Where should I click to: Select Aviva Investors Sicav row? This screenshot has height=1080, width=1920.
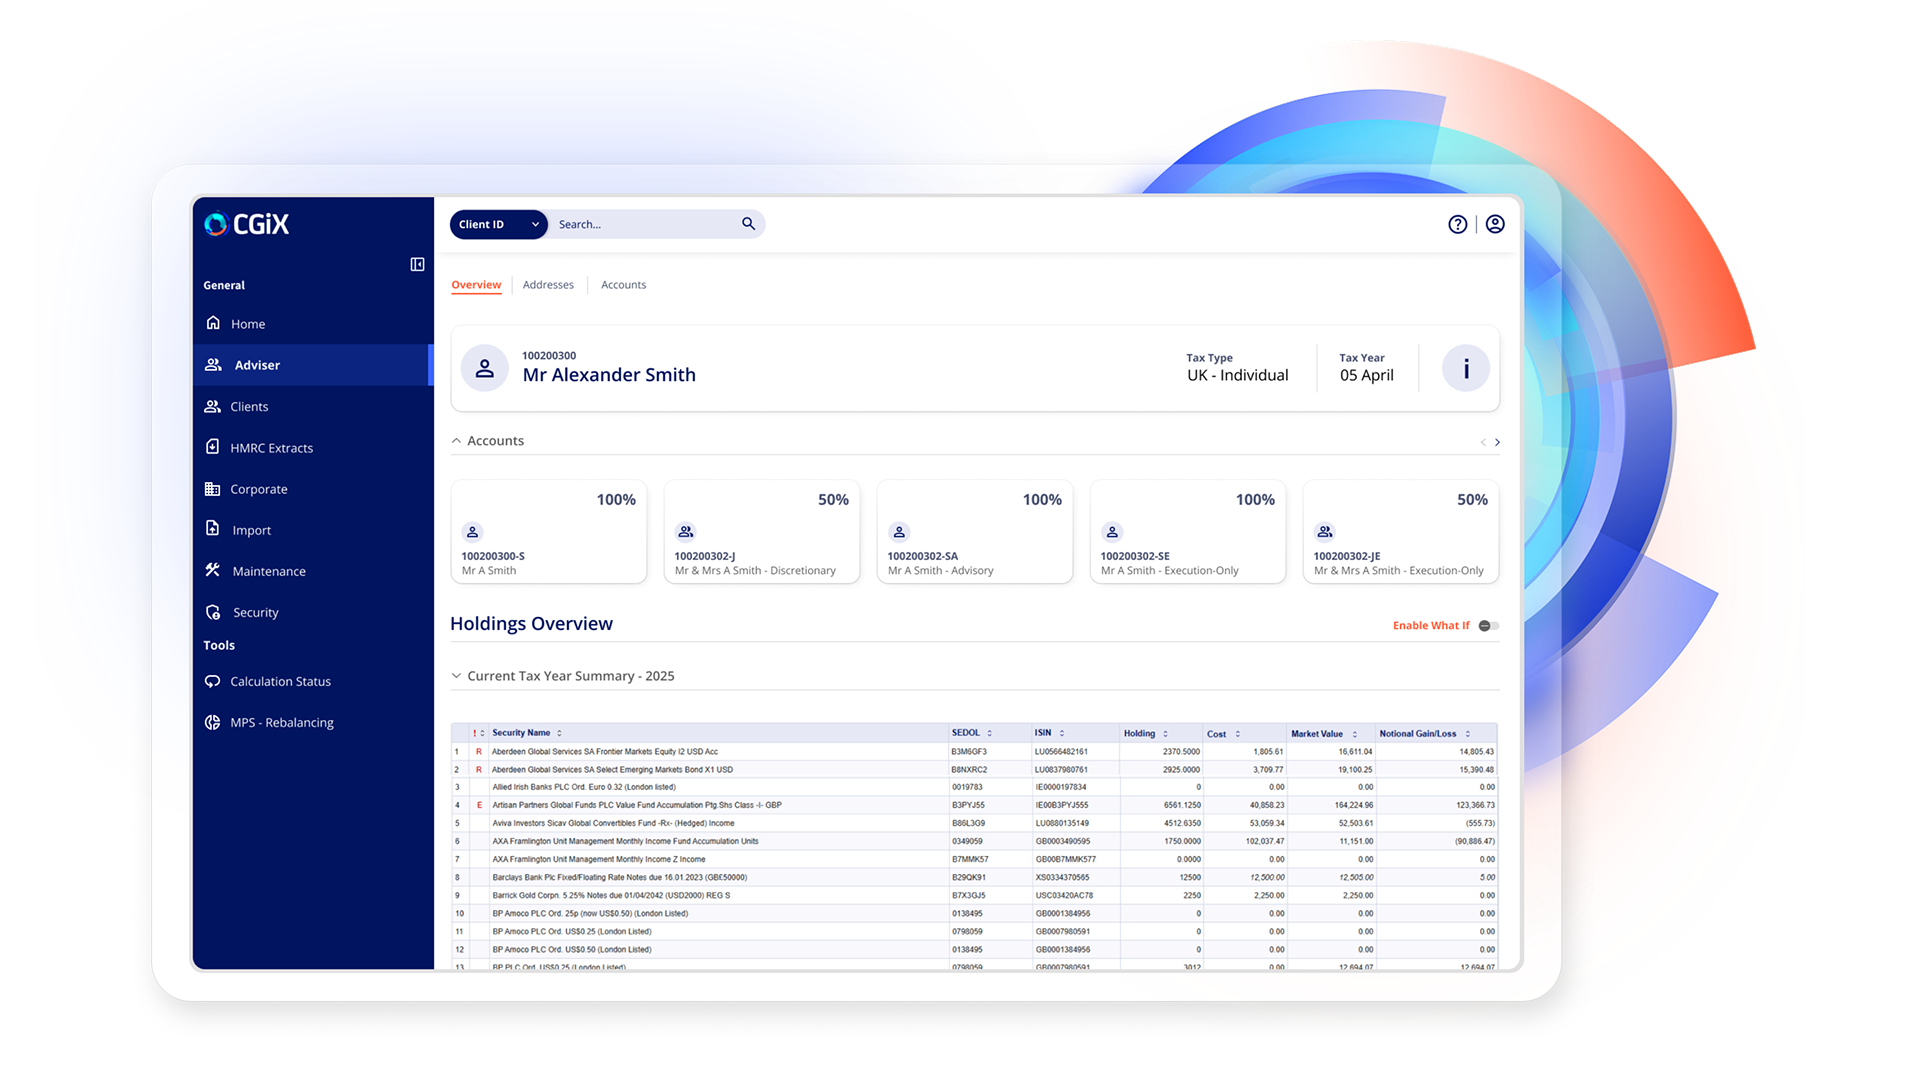974,823
